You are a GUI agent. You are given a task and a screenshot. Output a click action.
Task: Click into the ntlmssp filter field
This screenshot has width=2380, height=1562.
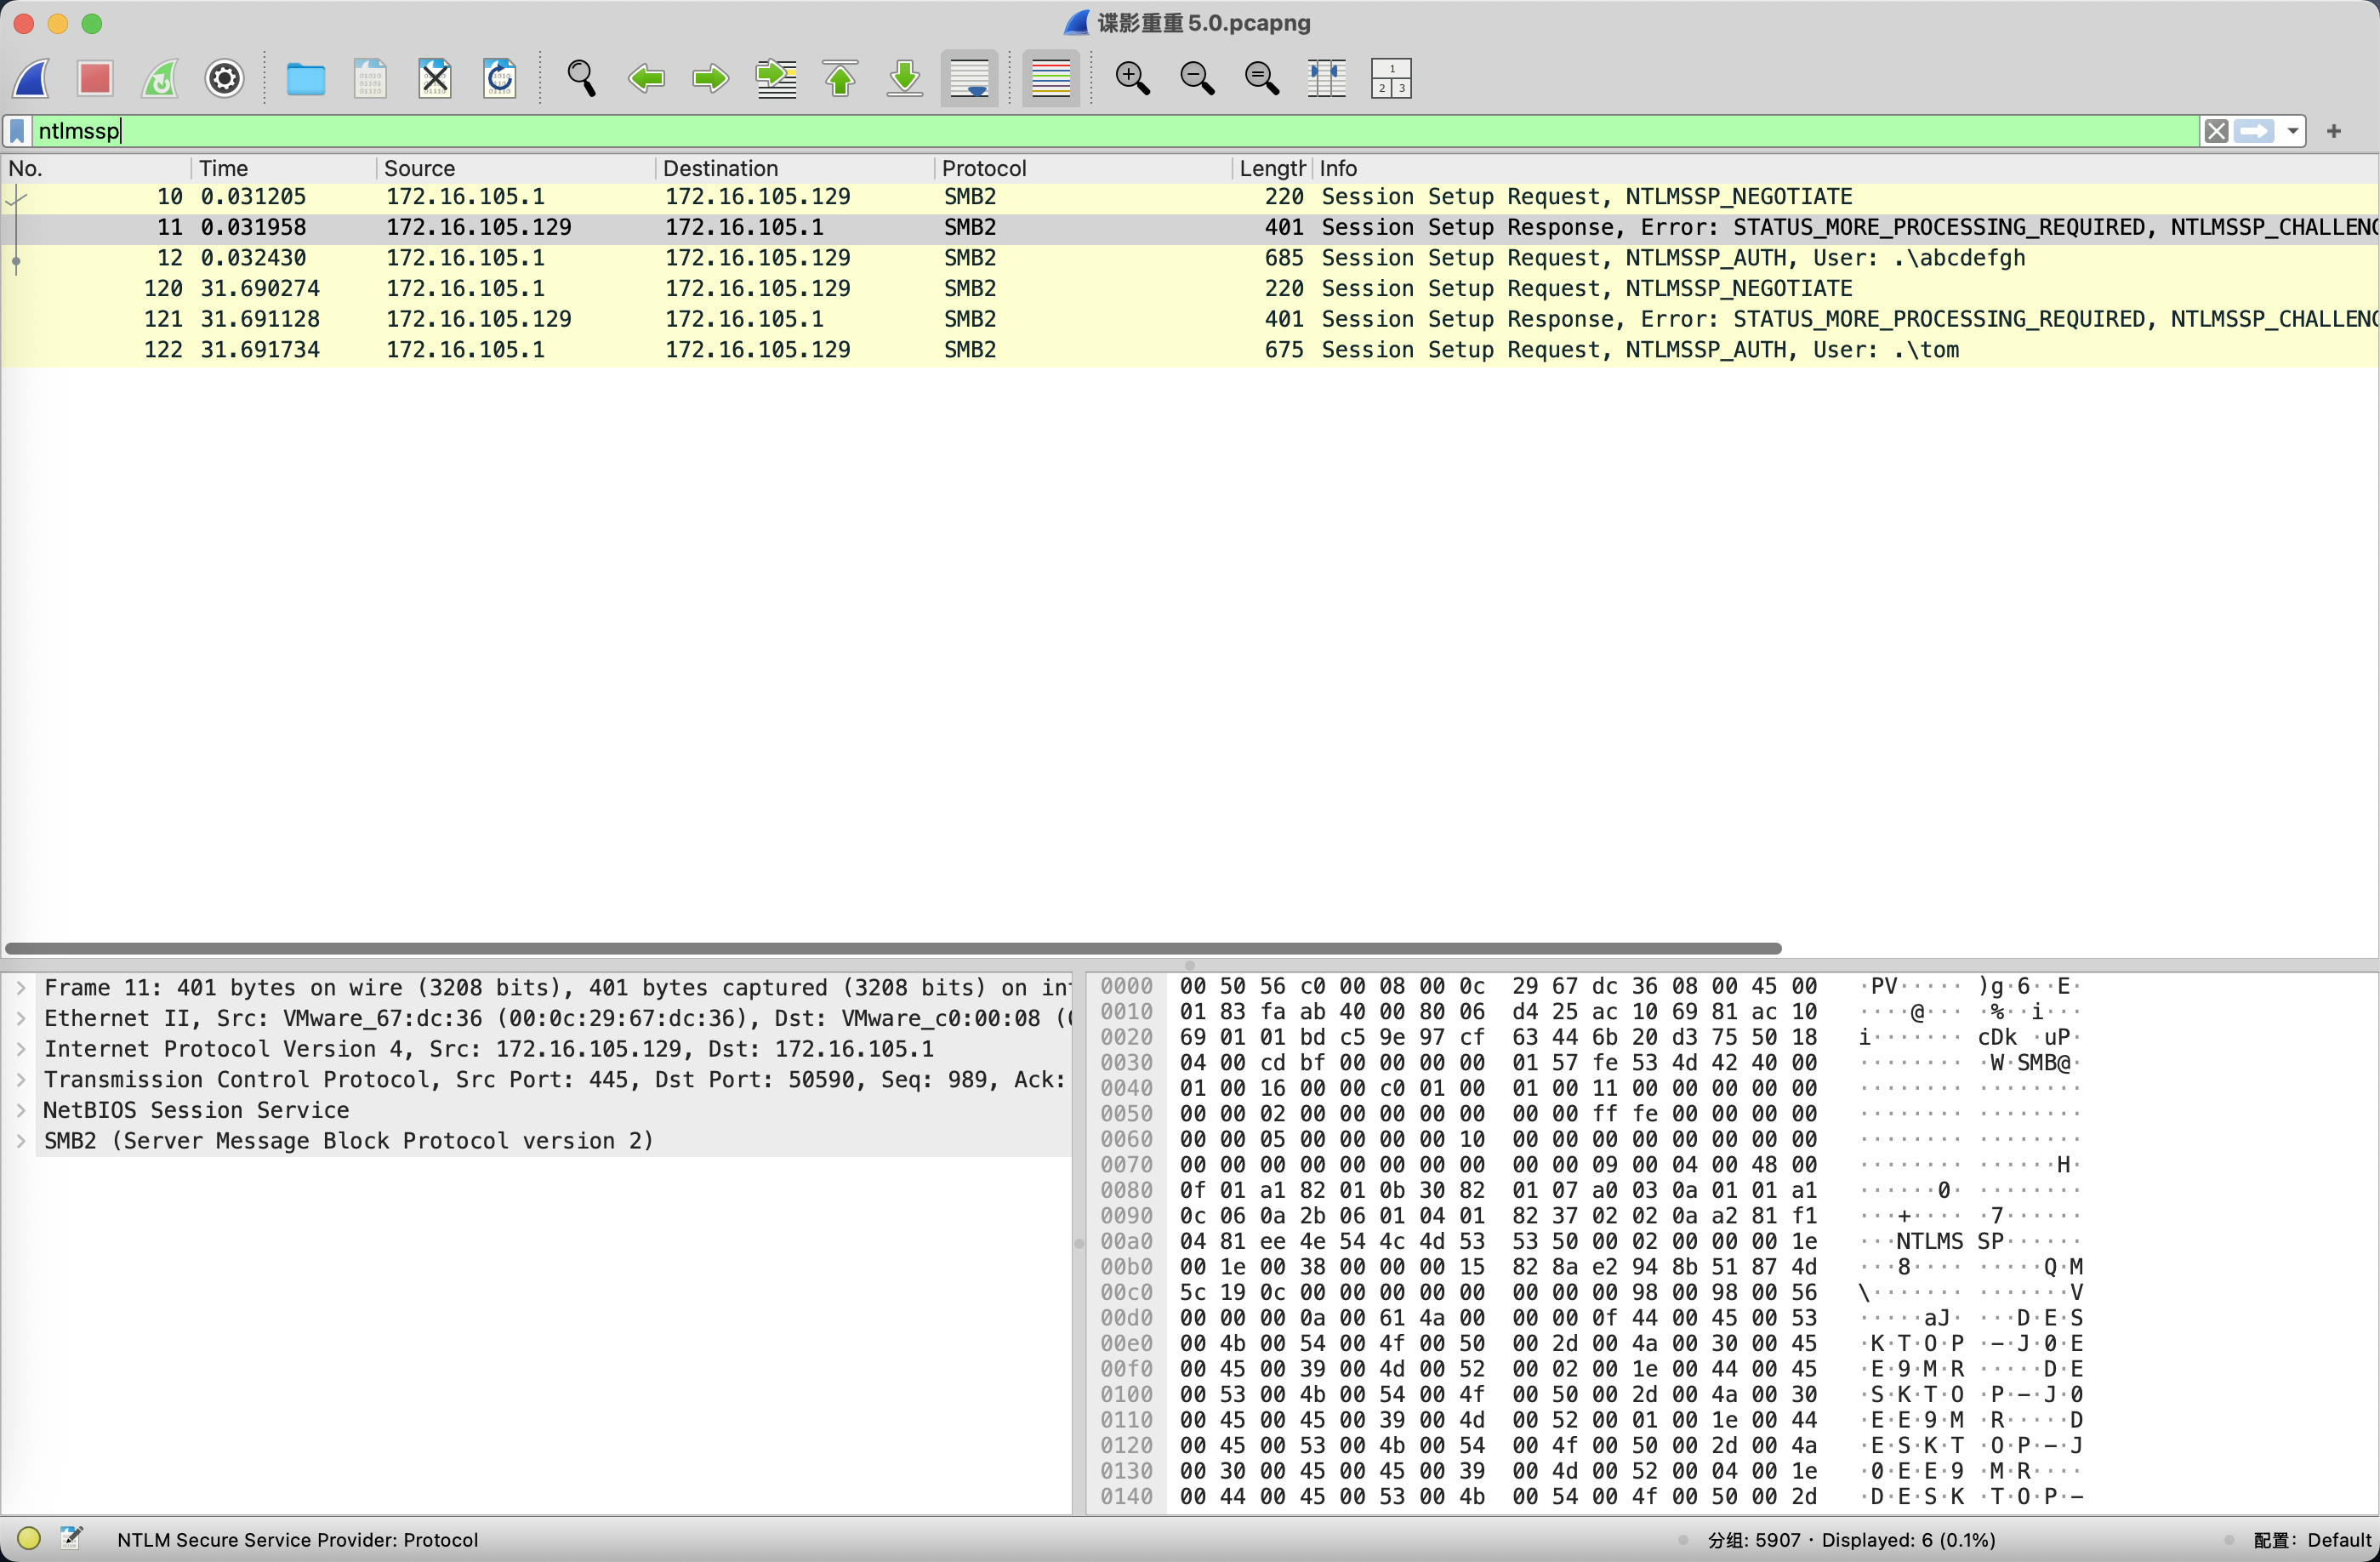1115,131
